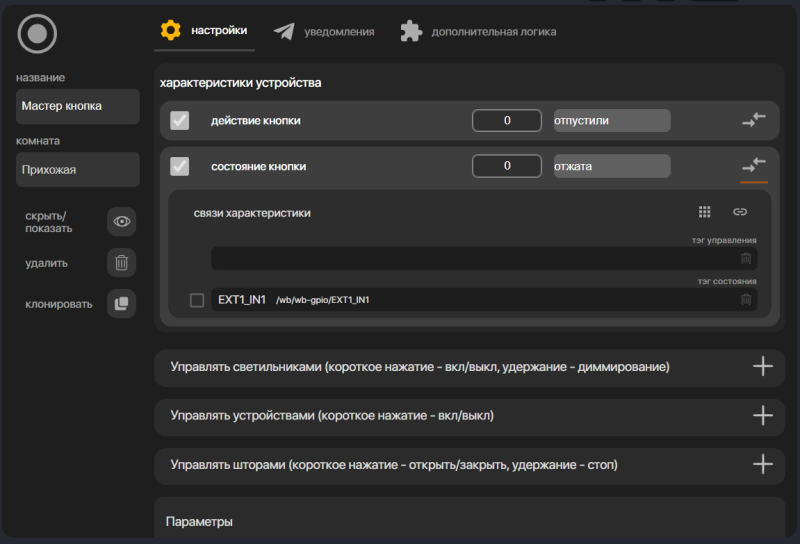The image size is (800, 544).
Task: Click the Параметры section header
Action: click(x=199, y=522)
